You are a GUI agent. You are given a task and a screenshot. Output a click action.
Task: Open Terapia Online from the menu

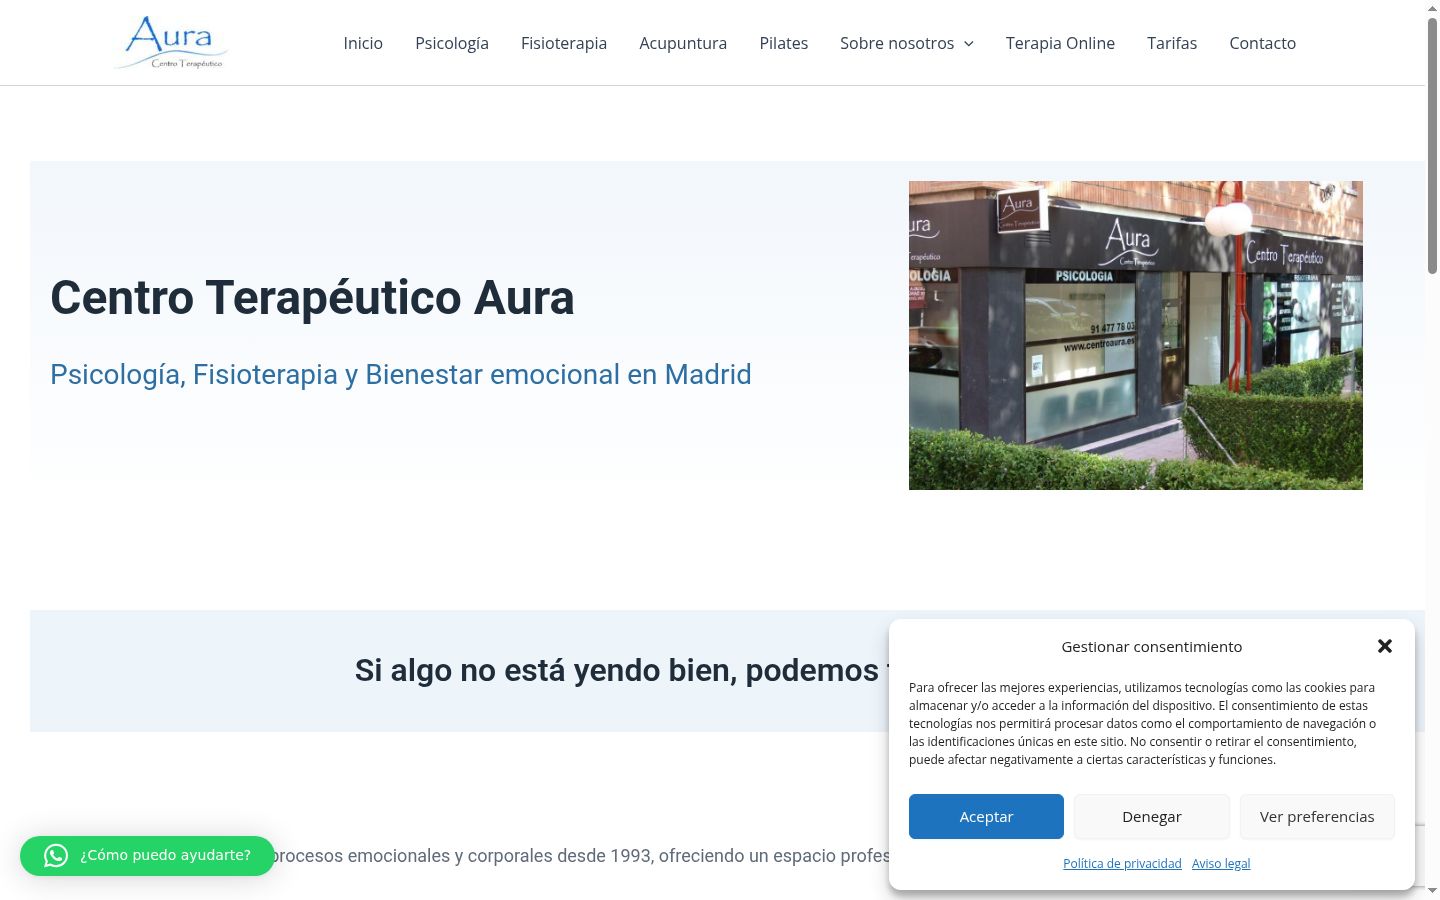tap(1060, 43)
